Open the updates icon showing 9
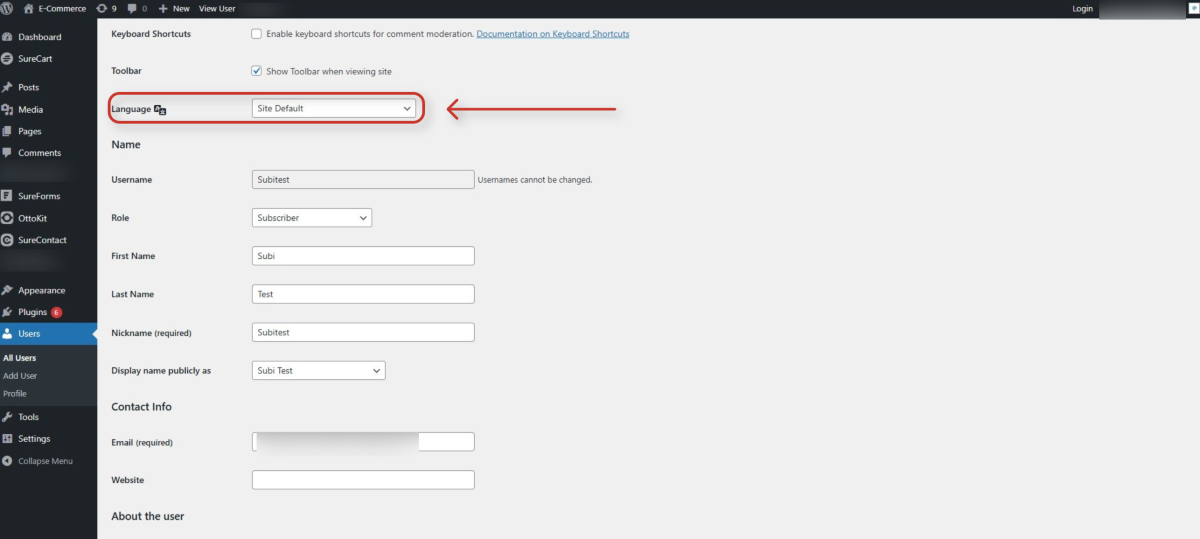This screenshot has width=1200, height=539. [x=102, y=8]
